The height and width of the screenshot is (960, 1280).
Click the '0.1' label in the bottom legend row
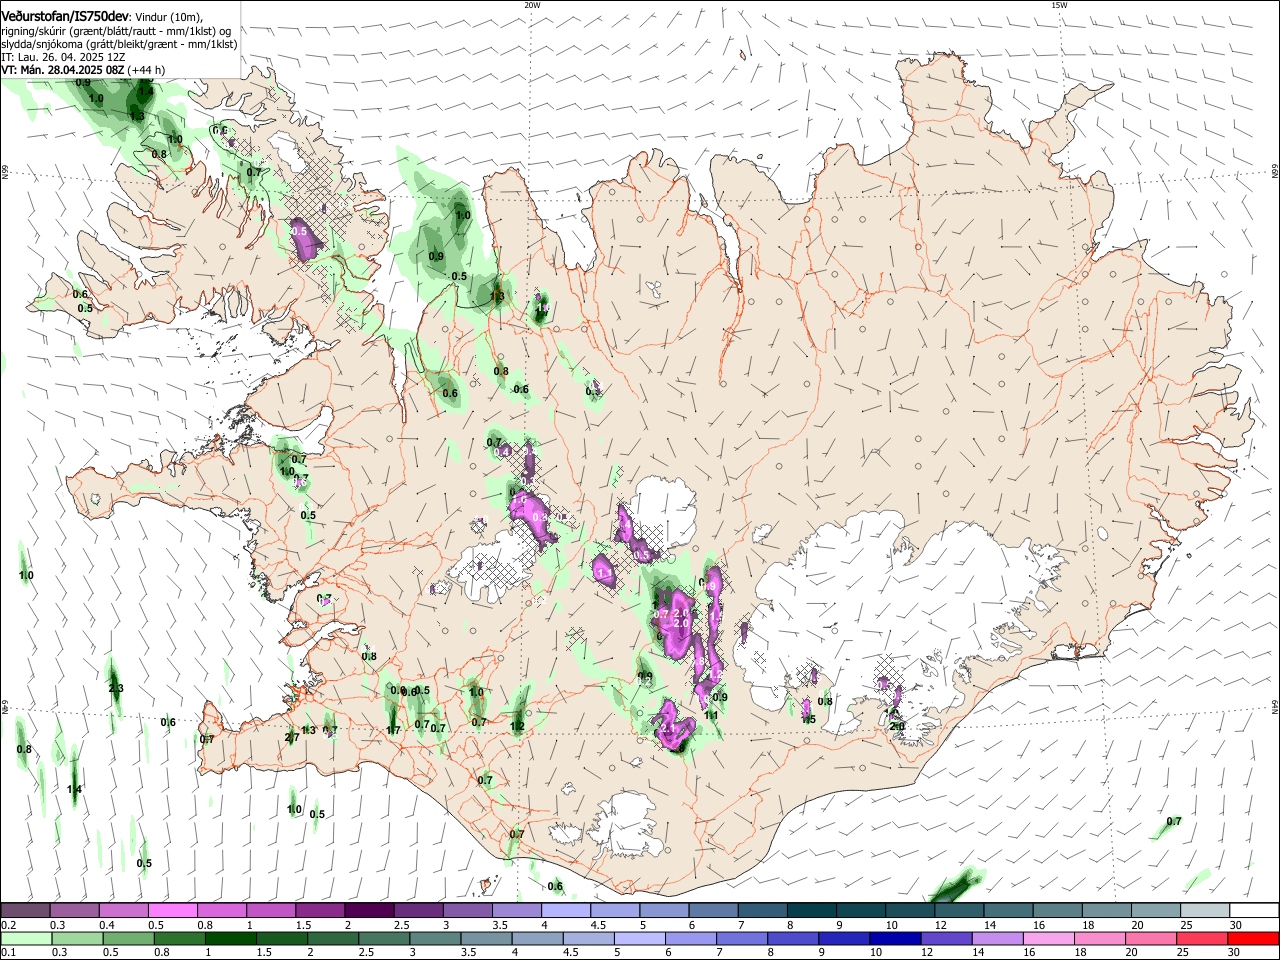(x=9, y=952)
